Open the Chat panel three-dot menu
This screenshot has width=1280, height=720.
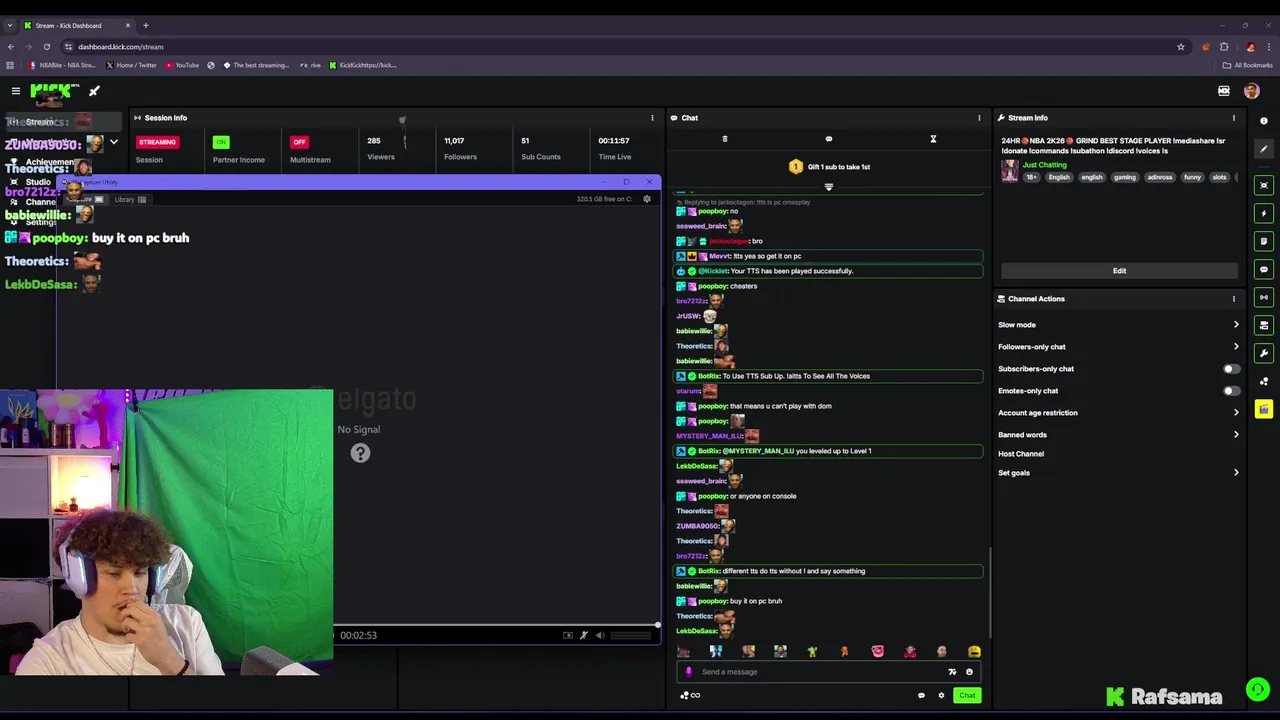coord(979,118)
